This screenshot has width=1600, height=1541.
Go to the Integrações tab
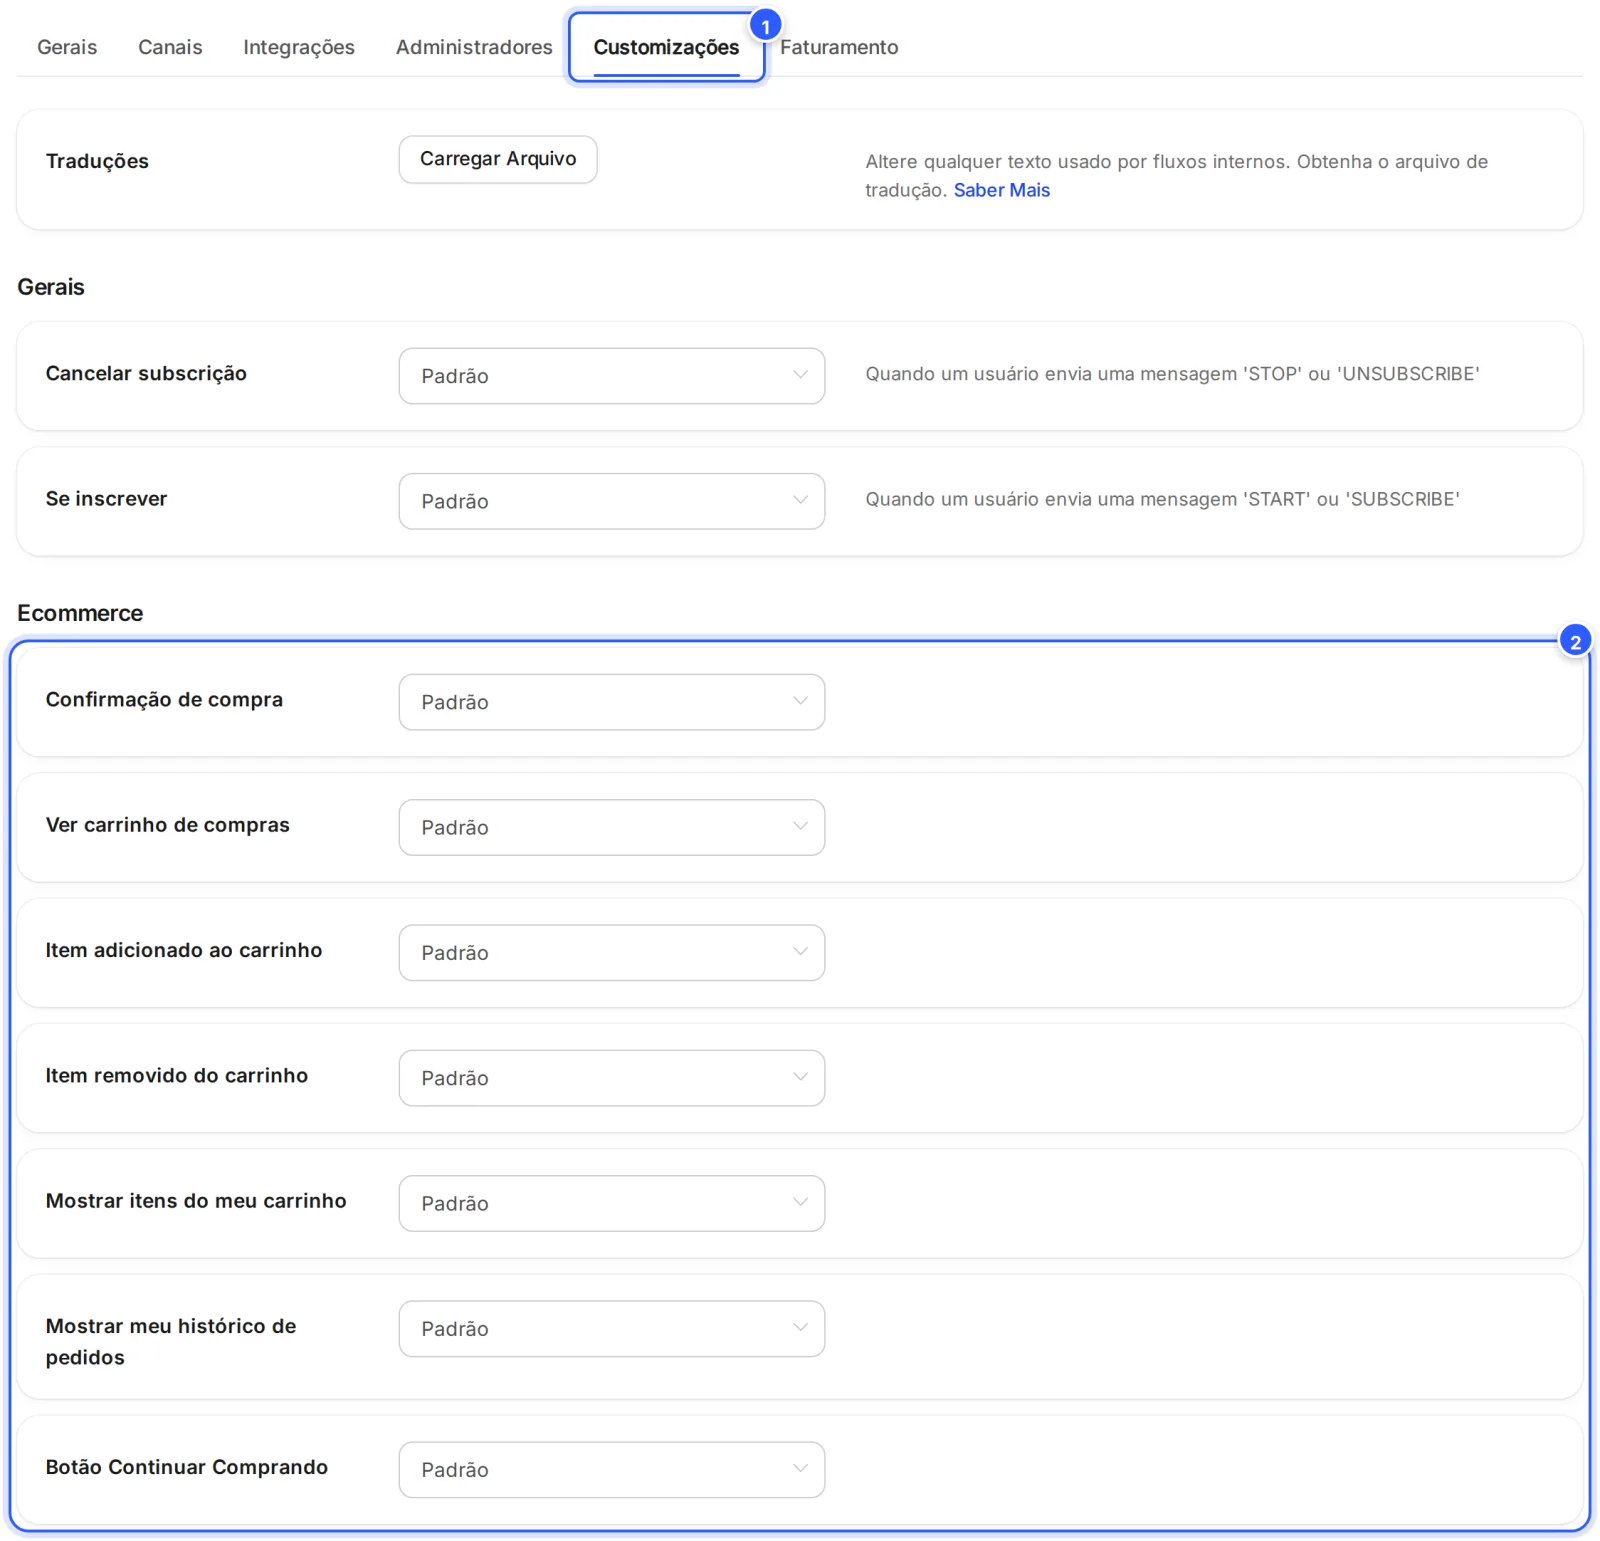click(299, 47)
